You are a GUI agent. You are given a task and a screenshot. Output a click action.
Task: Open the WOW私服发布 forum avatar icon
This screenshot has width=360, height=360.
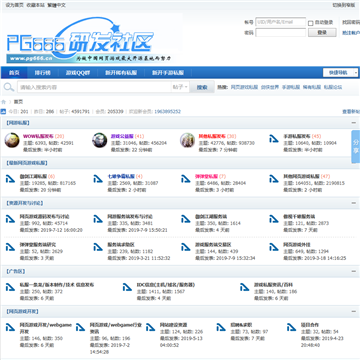[x=12, y=140]
